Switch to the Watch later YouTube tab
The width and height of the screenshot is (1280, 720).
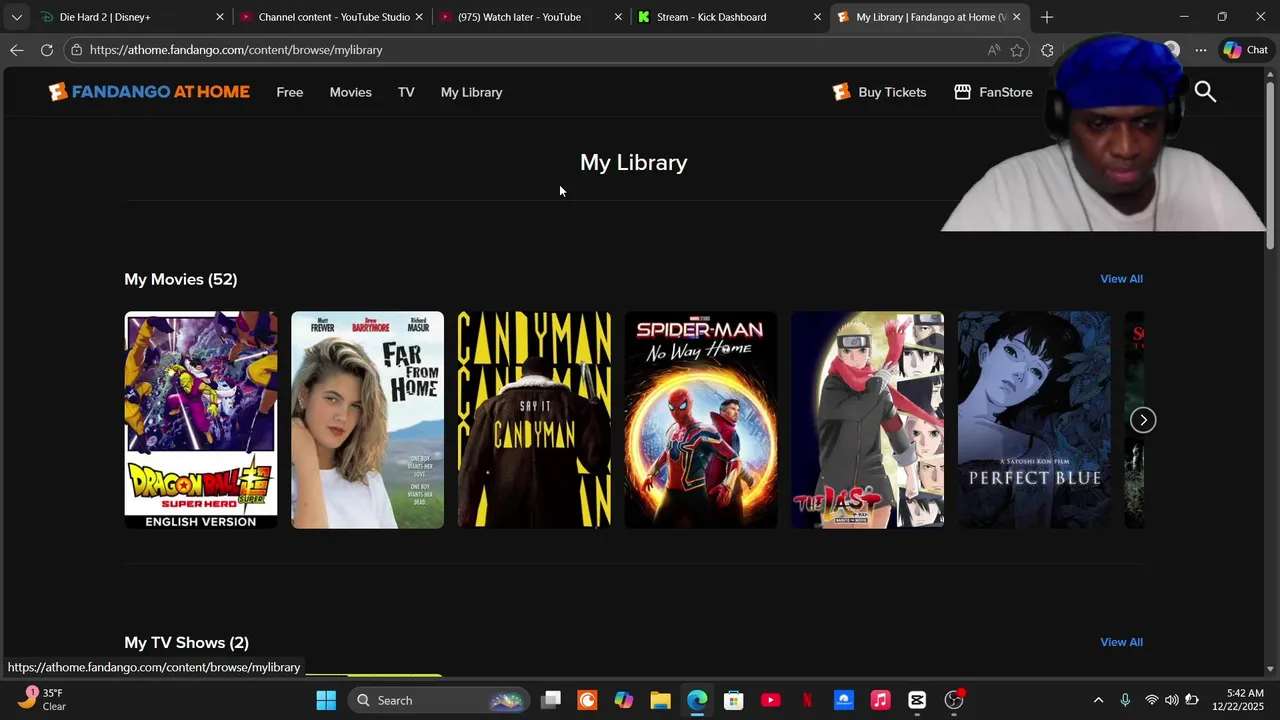click(x=530, y=17)
